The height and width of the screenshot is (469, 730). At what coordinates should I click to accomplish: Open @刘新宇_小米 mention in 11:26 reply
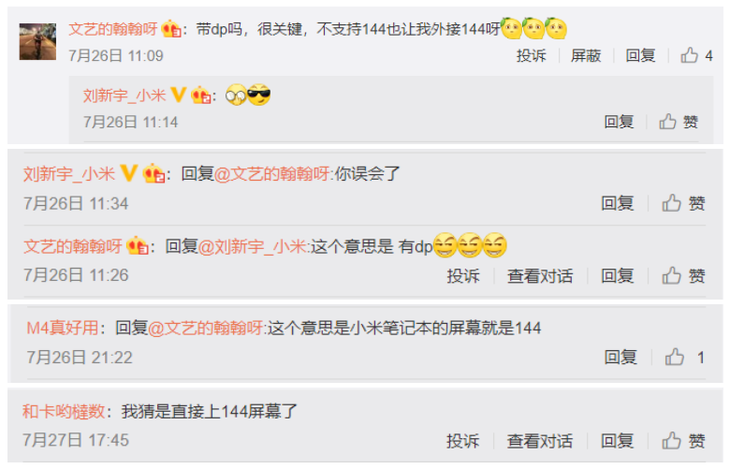click(254, 246)
